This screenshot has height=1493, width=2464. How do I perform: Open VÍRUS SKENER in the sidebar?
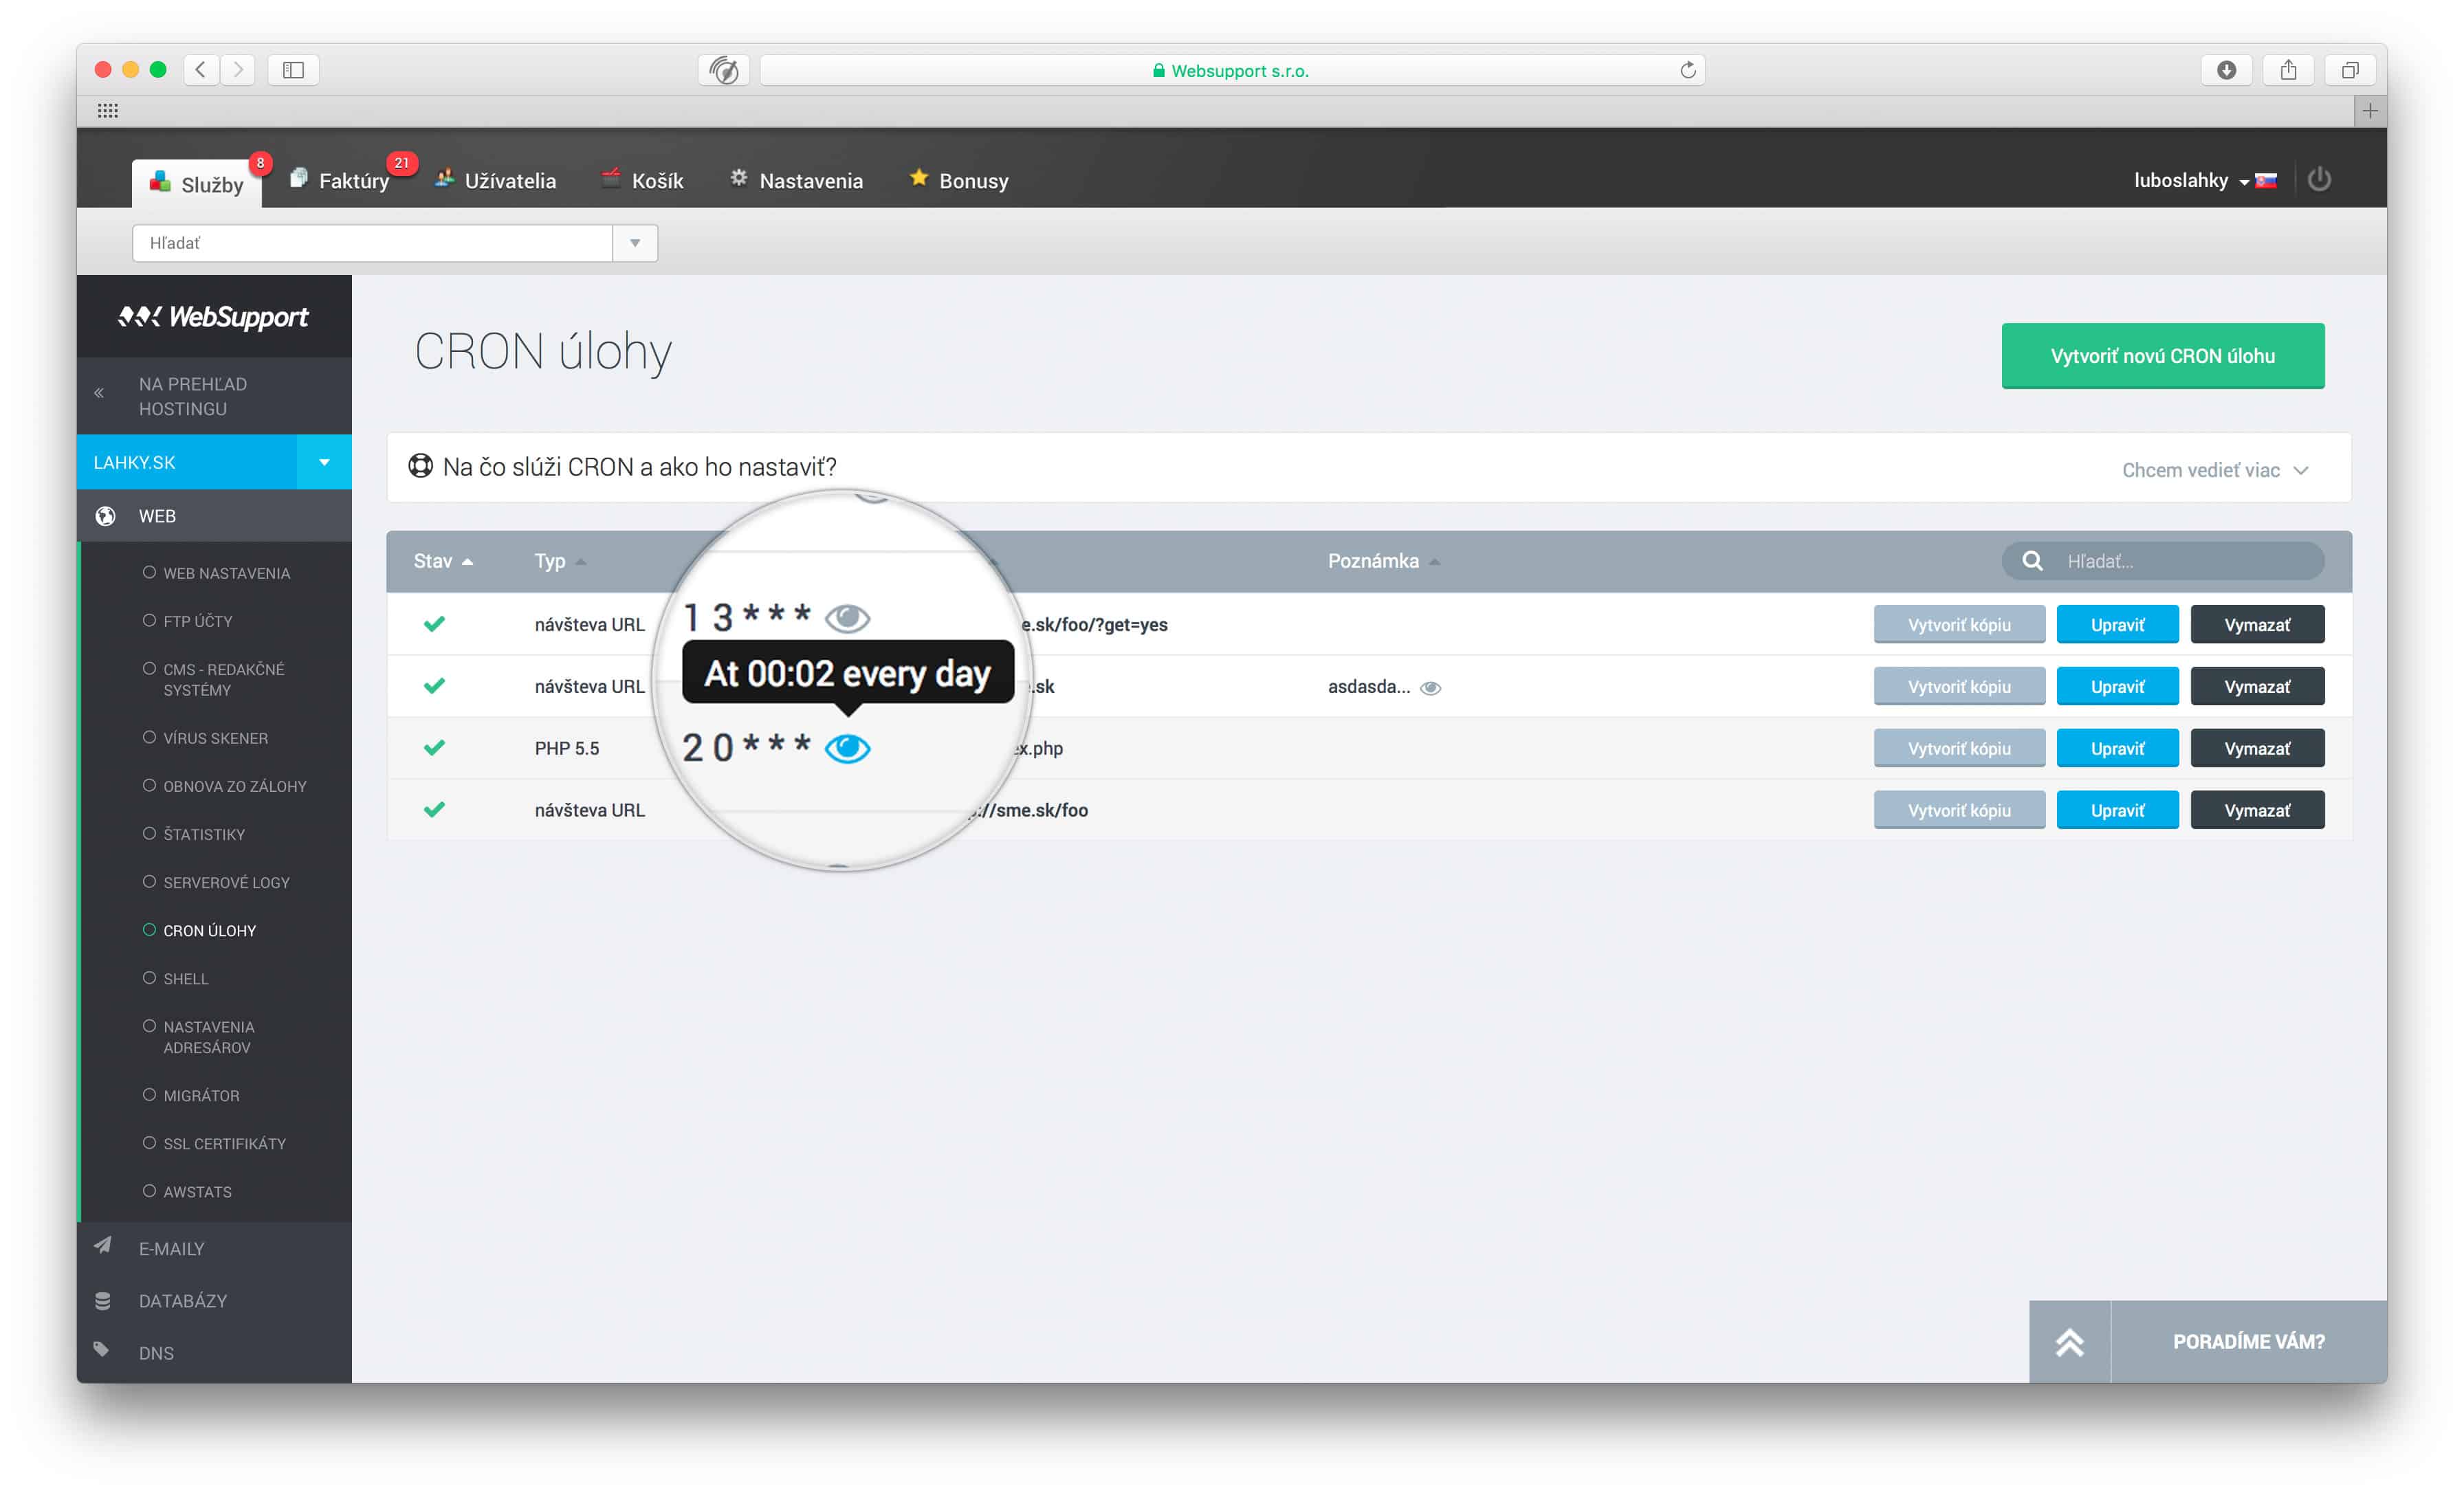coord(216,738)
